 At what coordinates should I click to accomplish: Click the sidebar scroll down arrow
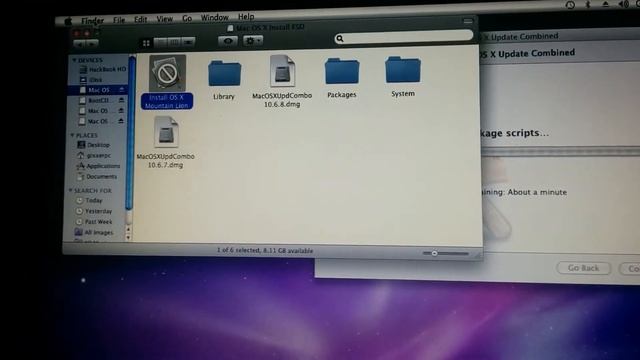pyautogui.click(x=128, y=238)
